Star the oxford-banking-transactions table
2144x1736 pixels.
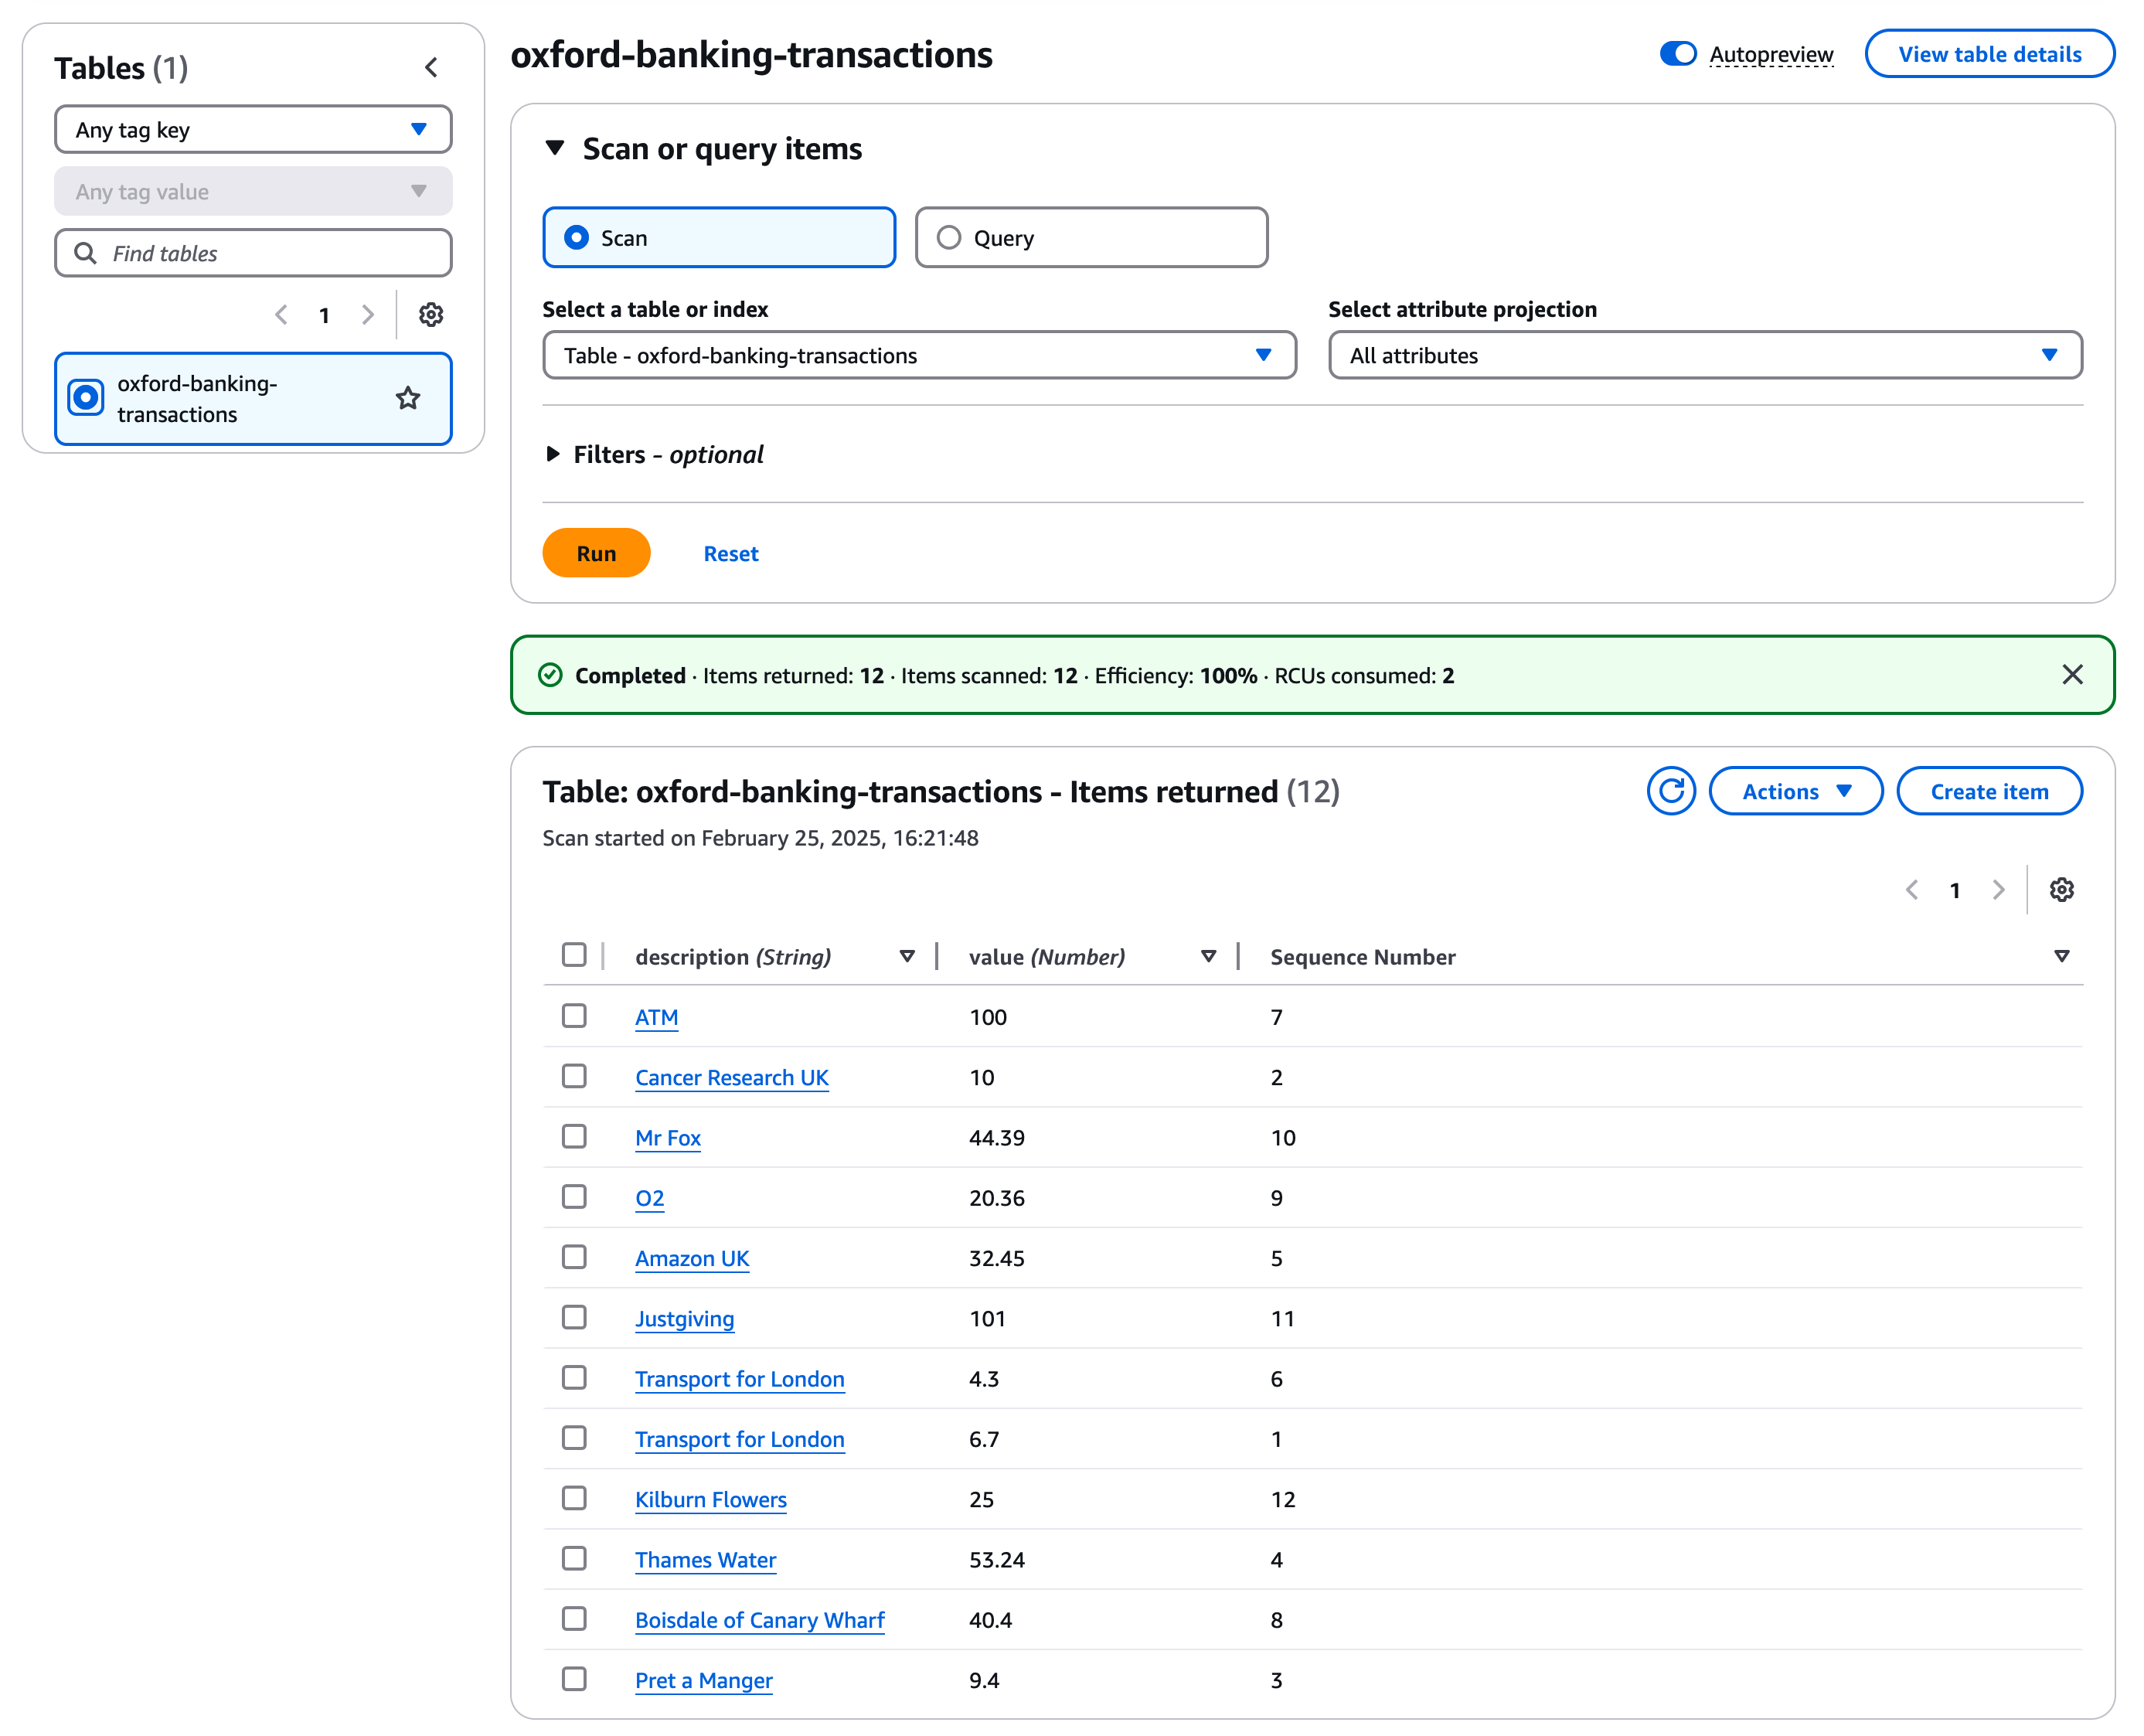407,398
